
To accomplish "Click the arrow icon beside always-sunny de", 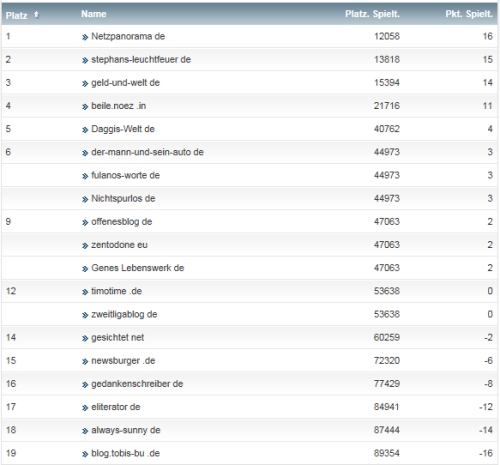I will point(85,431).
